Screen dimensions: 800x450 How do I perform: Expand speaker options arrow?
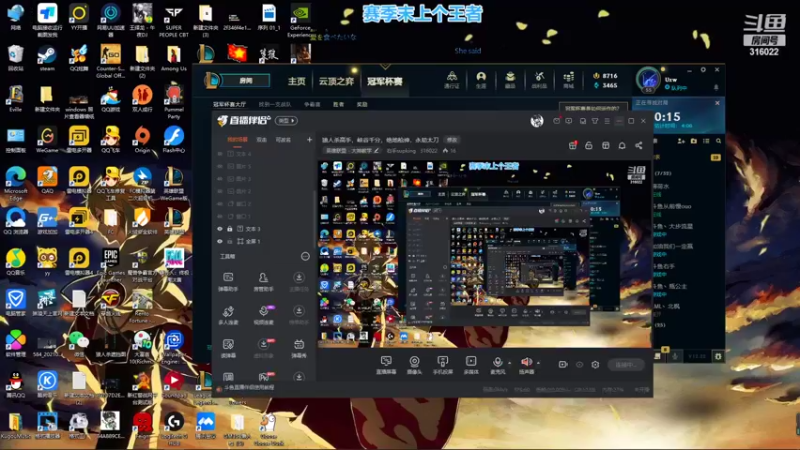pos(538,363)
